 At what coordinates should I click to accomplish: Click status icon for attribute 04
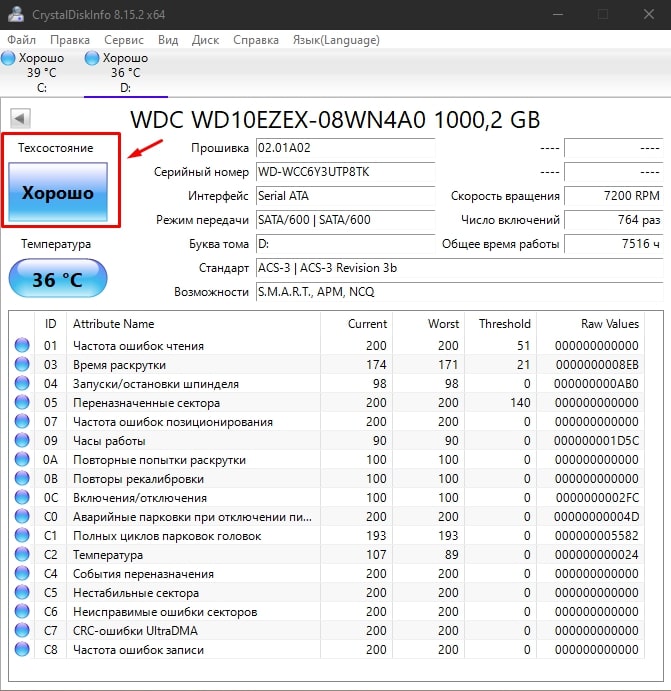[x=22, y=383]
